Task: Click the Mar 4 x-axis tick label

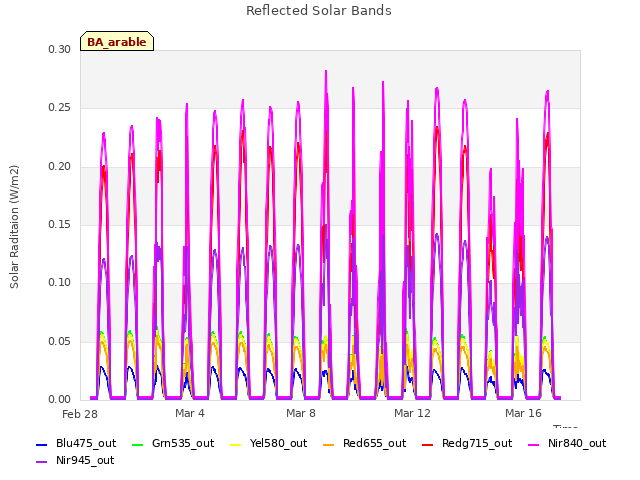Action: coord(190,413)
